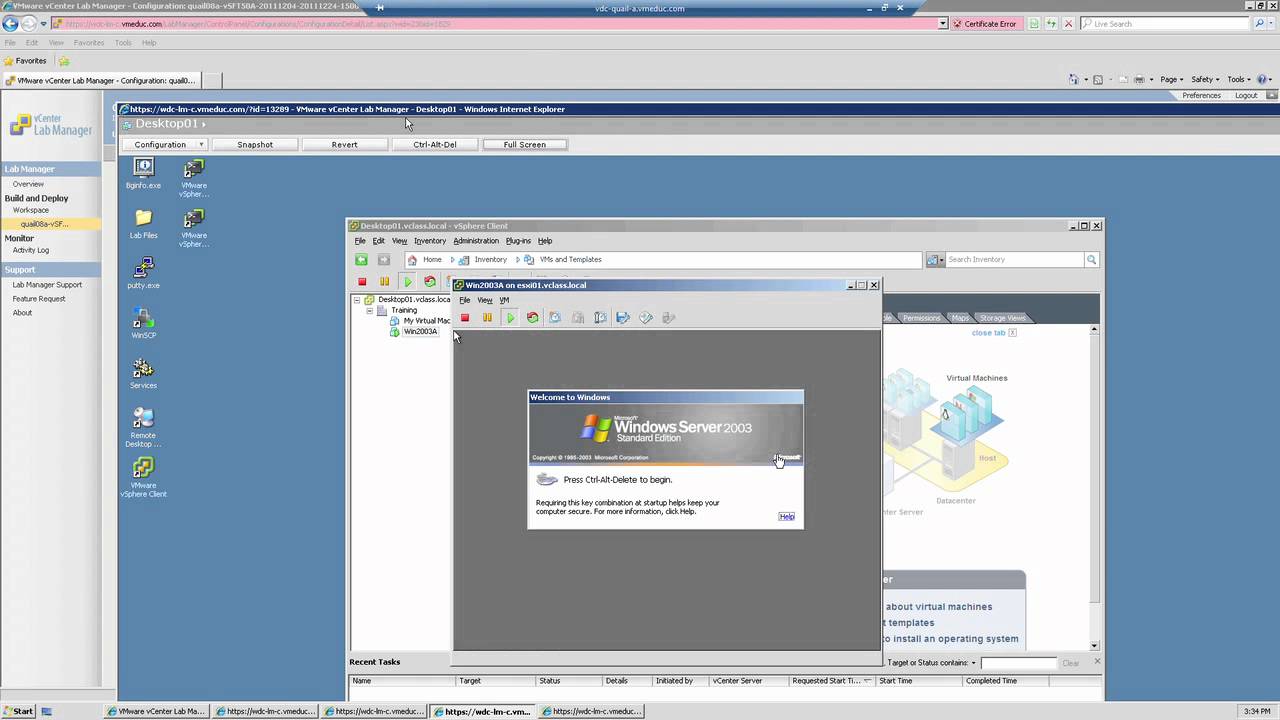The height and width of the screenshot is (720, 1280).
Task: Click the Snapshot Manager icon in console toolbar
Action: [x=578, y=318]
